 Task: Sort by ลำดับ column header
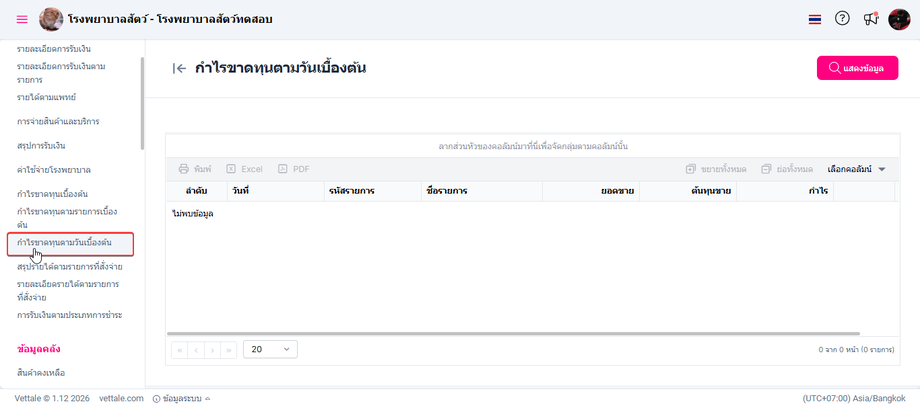point(197,191)
